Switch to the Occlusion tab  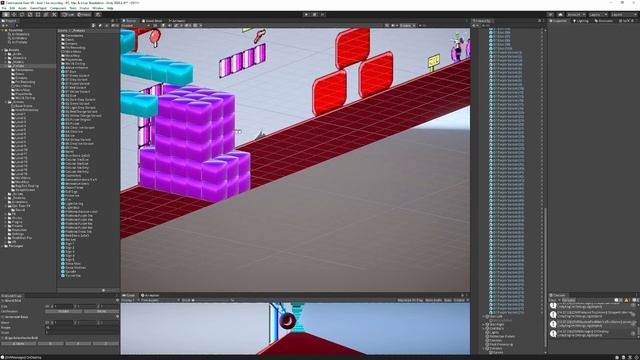(604, 20)
